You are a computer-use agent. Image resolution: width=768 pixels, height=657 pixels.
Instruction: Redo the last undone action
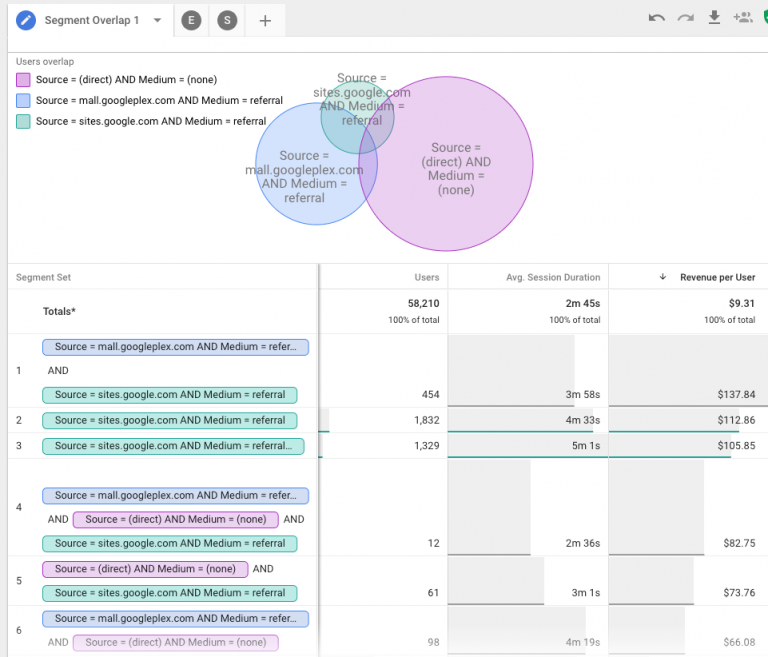(686, 18)
